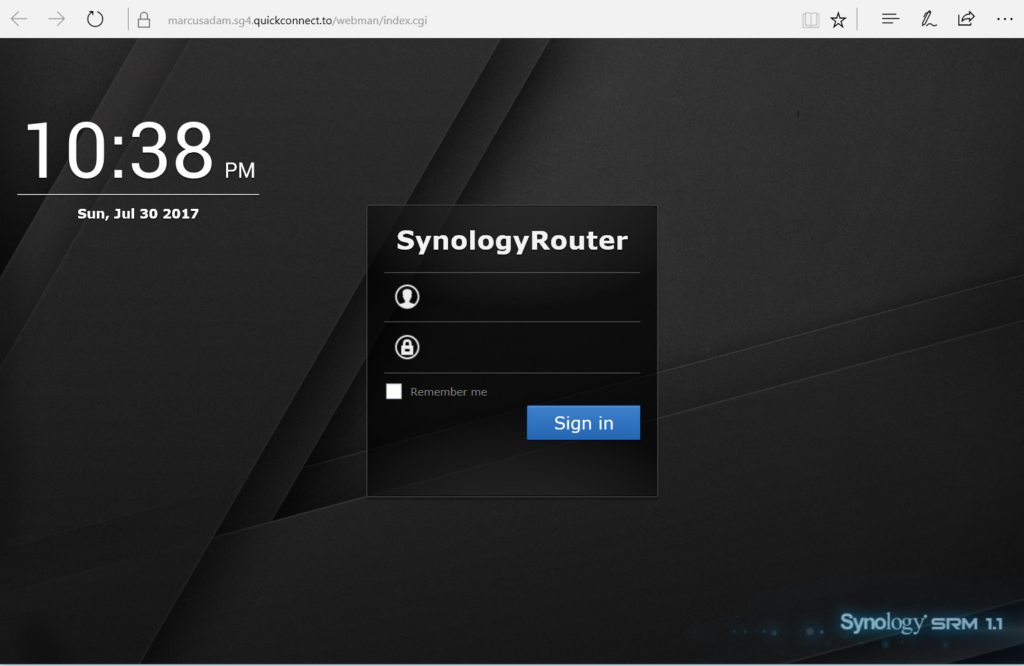Click the SynologyRouter title text

[512, 241]
